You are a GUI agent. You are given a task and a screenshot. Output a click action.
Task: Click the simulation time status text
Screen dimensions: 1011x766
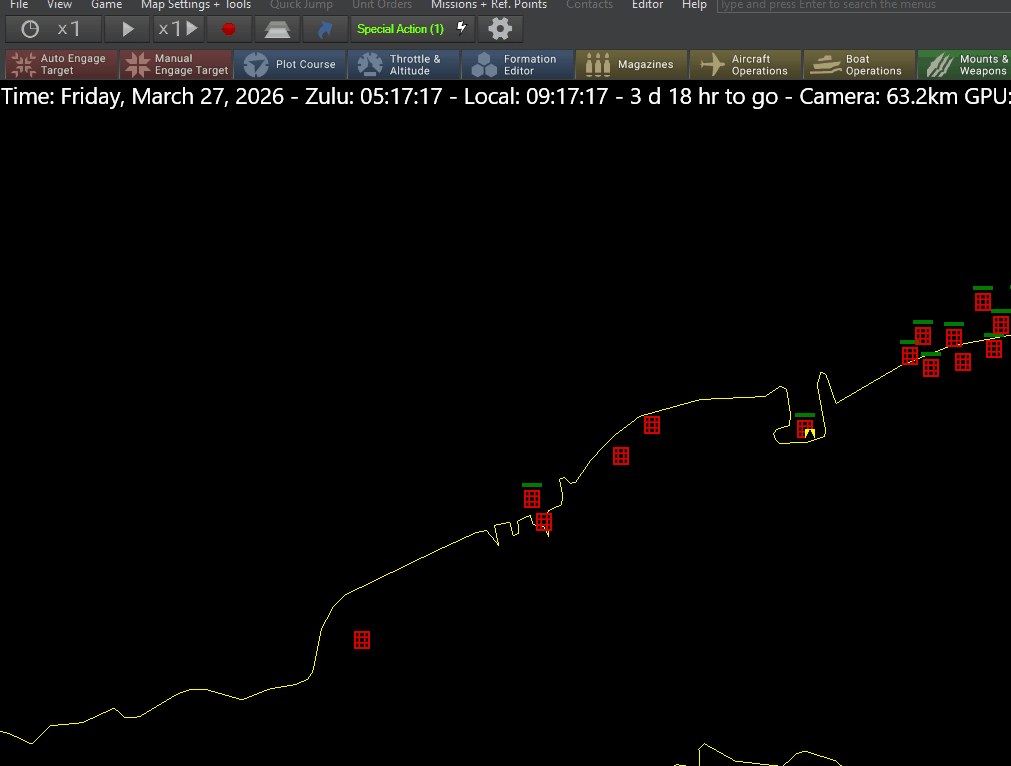point(506,97)
